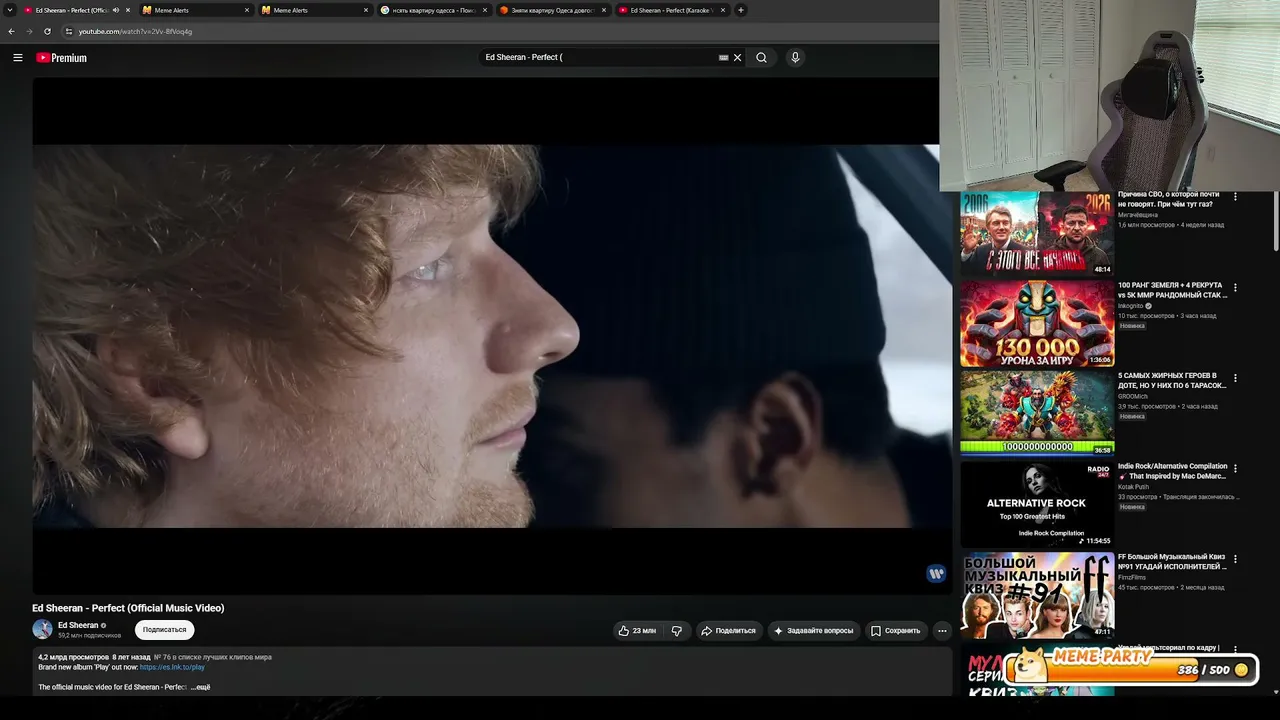Open options for FF Большой Музыкальный Квиз

[1235, 560]
